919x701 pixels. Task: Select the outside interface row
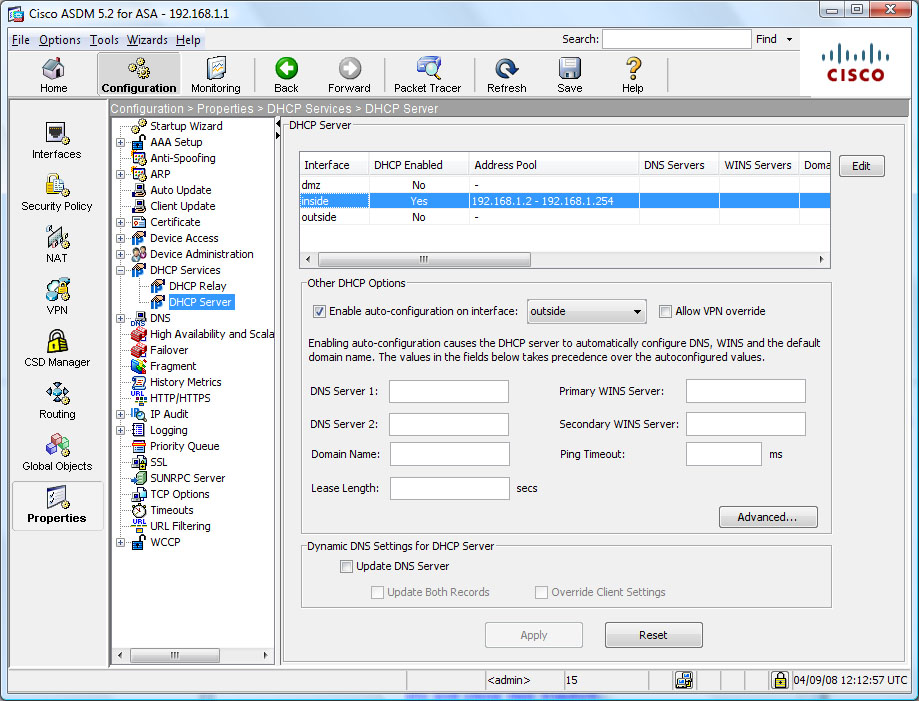coord(564,217)
